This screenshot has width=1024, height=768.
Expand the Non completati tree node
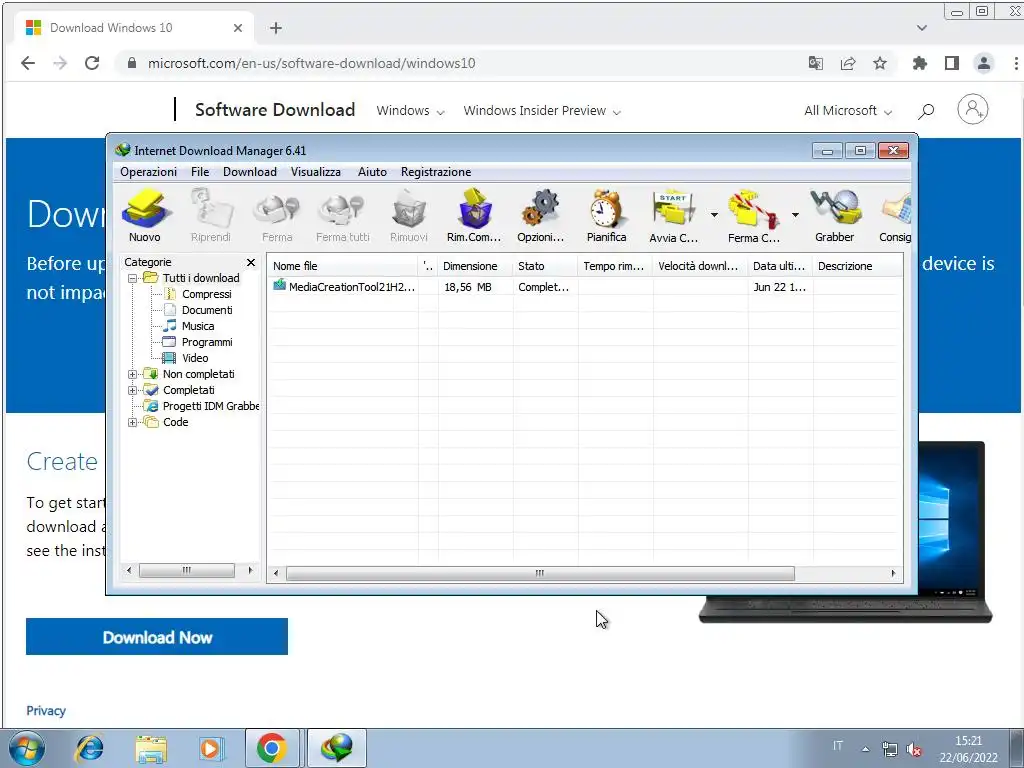[133, 374]
